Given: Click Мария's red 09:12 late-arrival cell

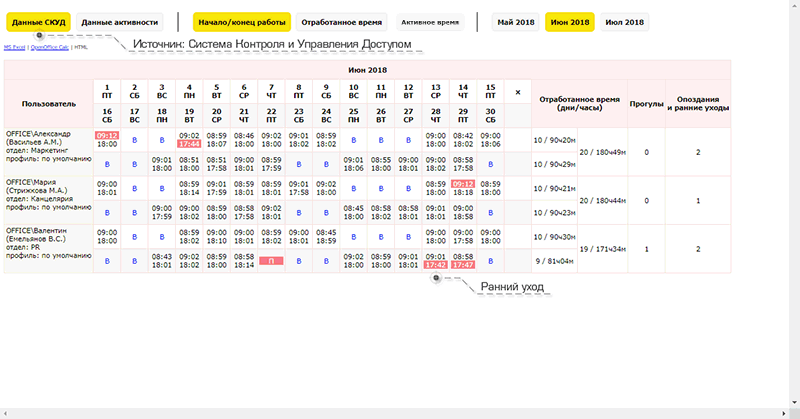Looking at the screenshot, I should (x=462, y=184).
